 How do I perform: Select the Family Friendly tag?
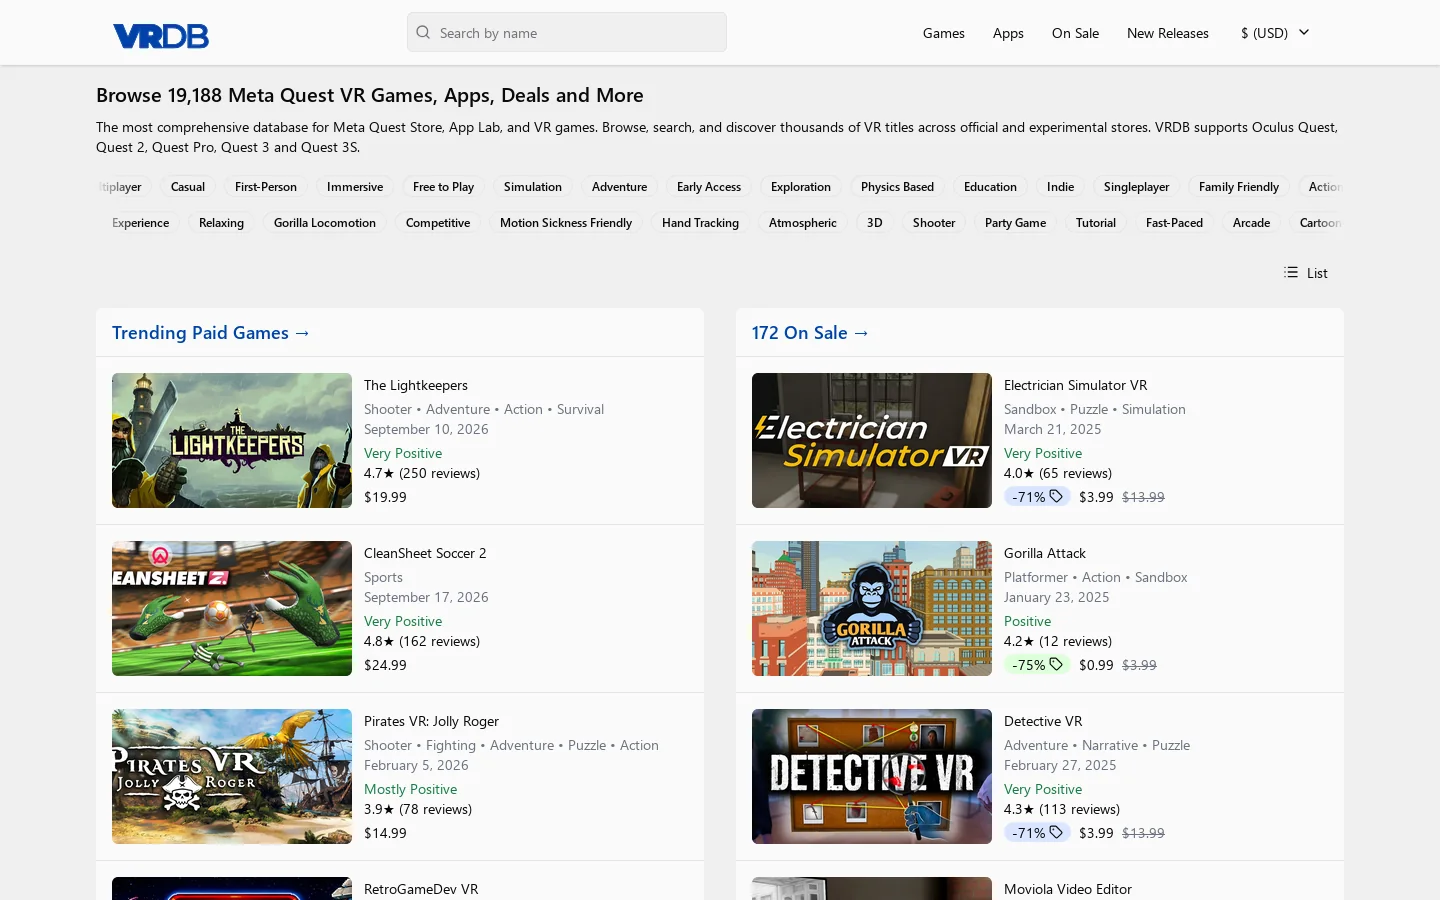[1239, 187]
